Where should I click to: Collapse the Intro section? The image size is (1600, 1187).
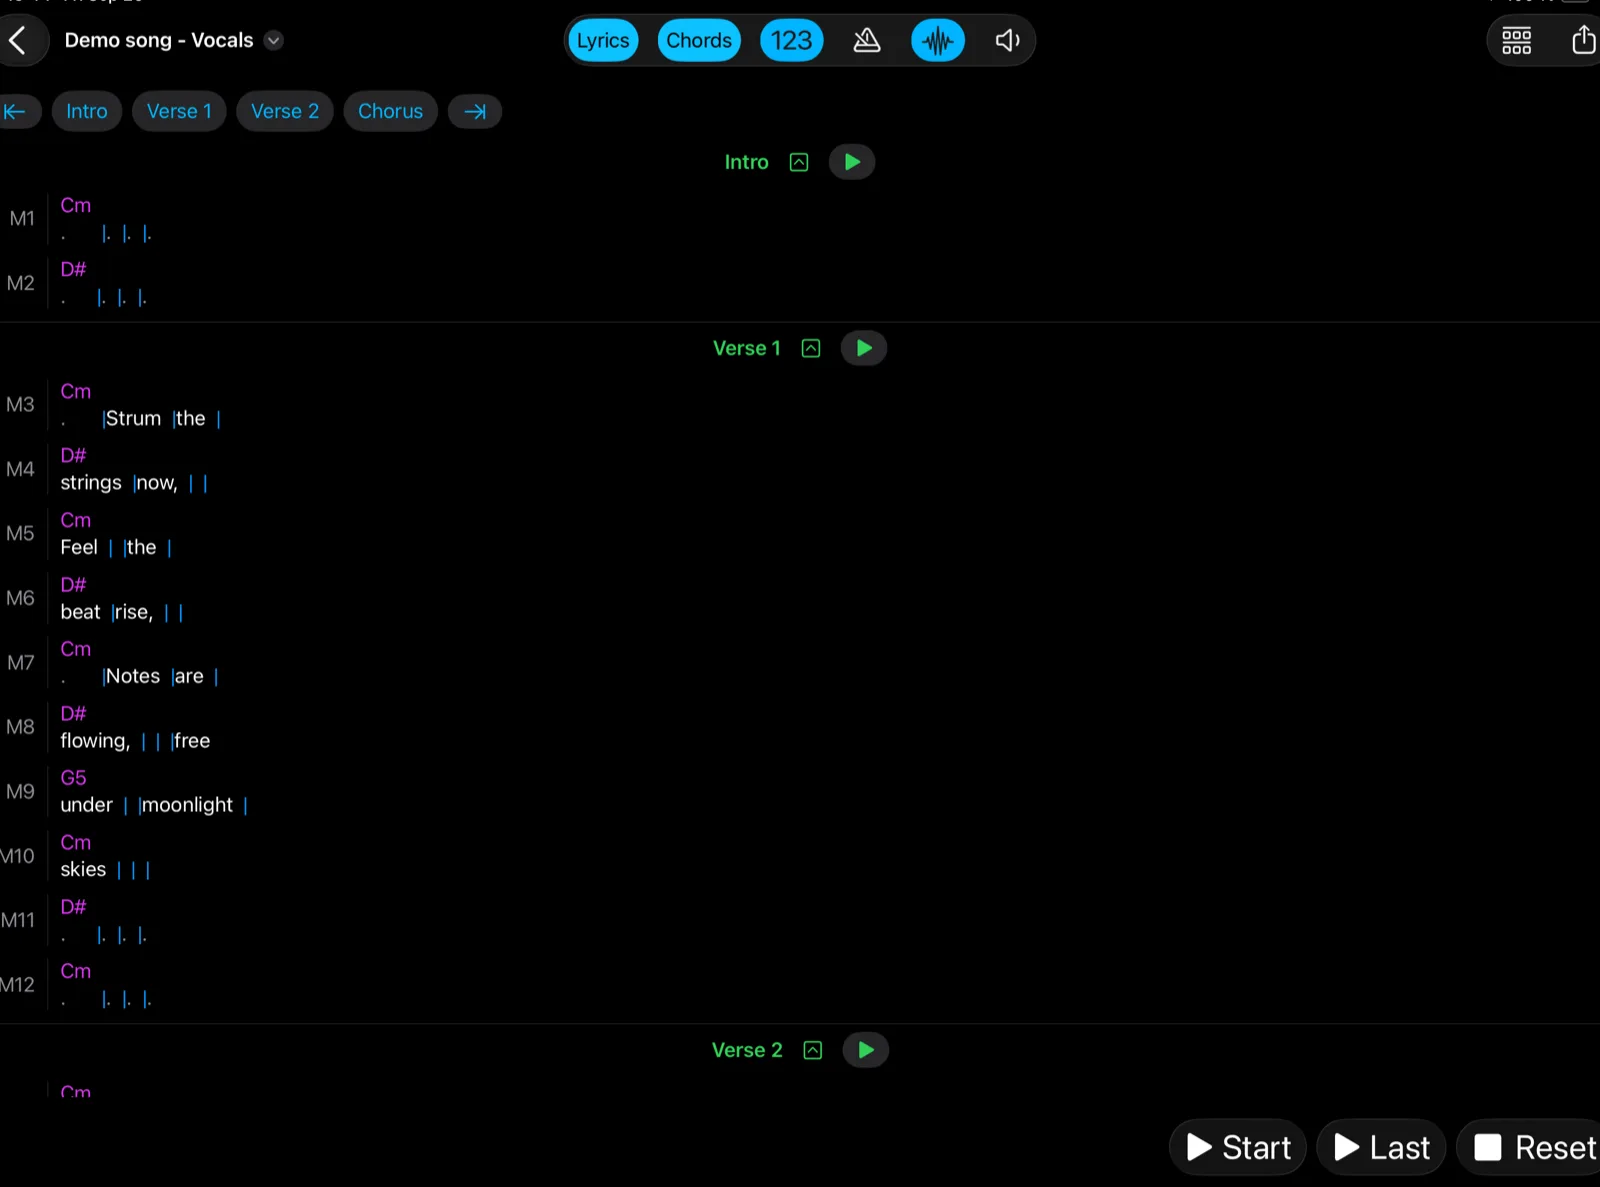799,162
